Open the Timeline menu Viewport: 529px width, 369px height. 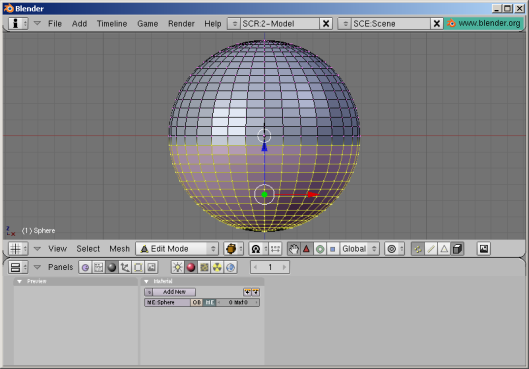click(x=112, y=24)
